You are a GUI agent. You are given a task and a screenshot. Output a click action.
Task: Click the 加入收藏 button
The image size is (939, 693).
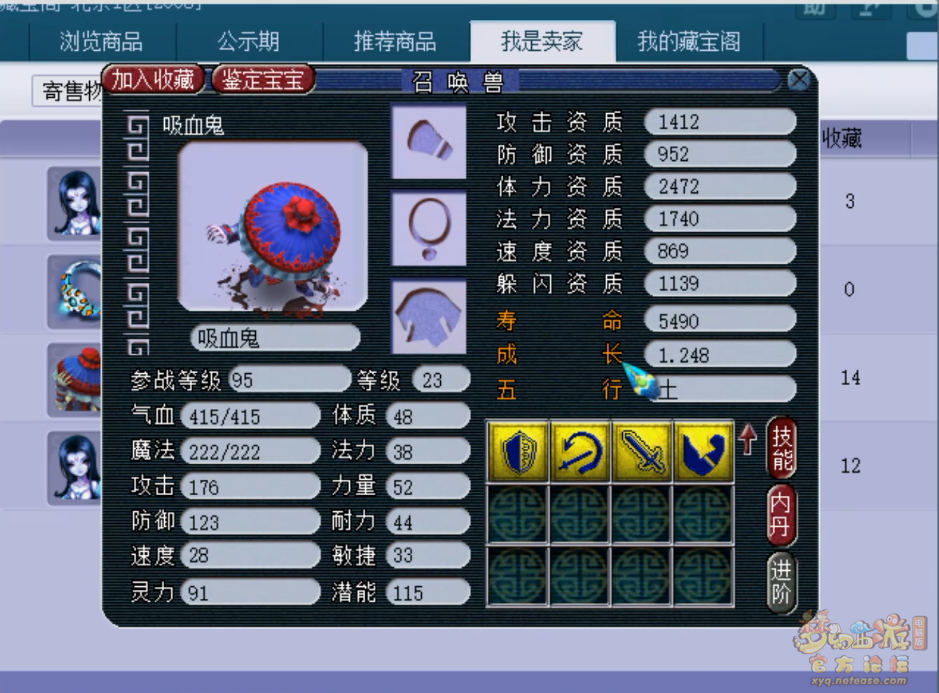[x=153, y=79]
